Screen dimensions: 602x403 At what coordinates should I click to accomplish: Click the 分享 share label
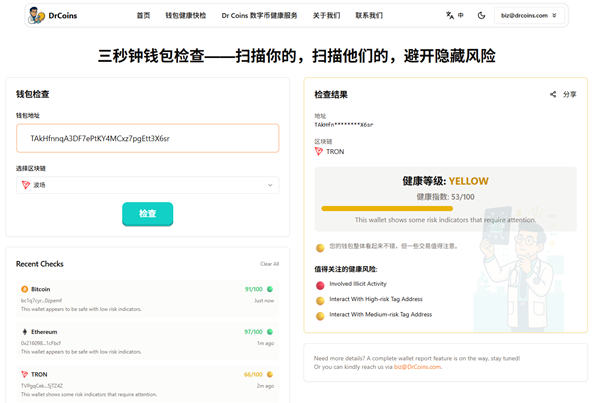pos(570,94)
